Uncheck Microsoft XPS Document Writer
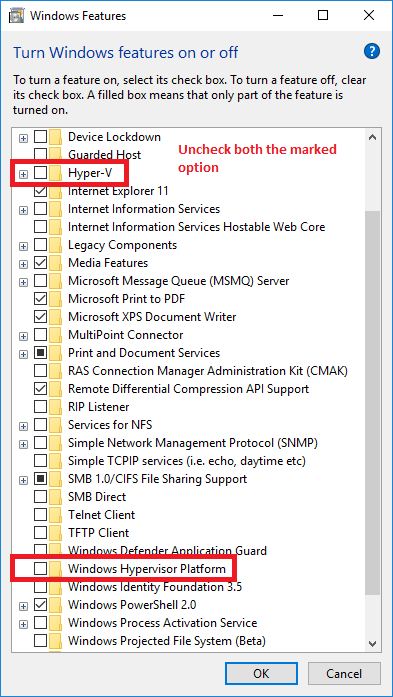The height and width of the screenshot is (697, 393). click(x=40, y=317)
